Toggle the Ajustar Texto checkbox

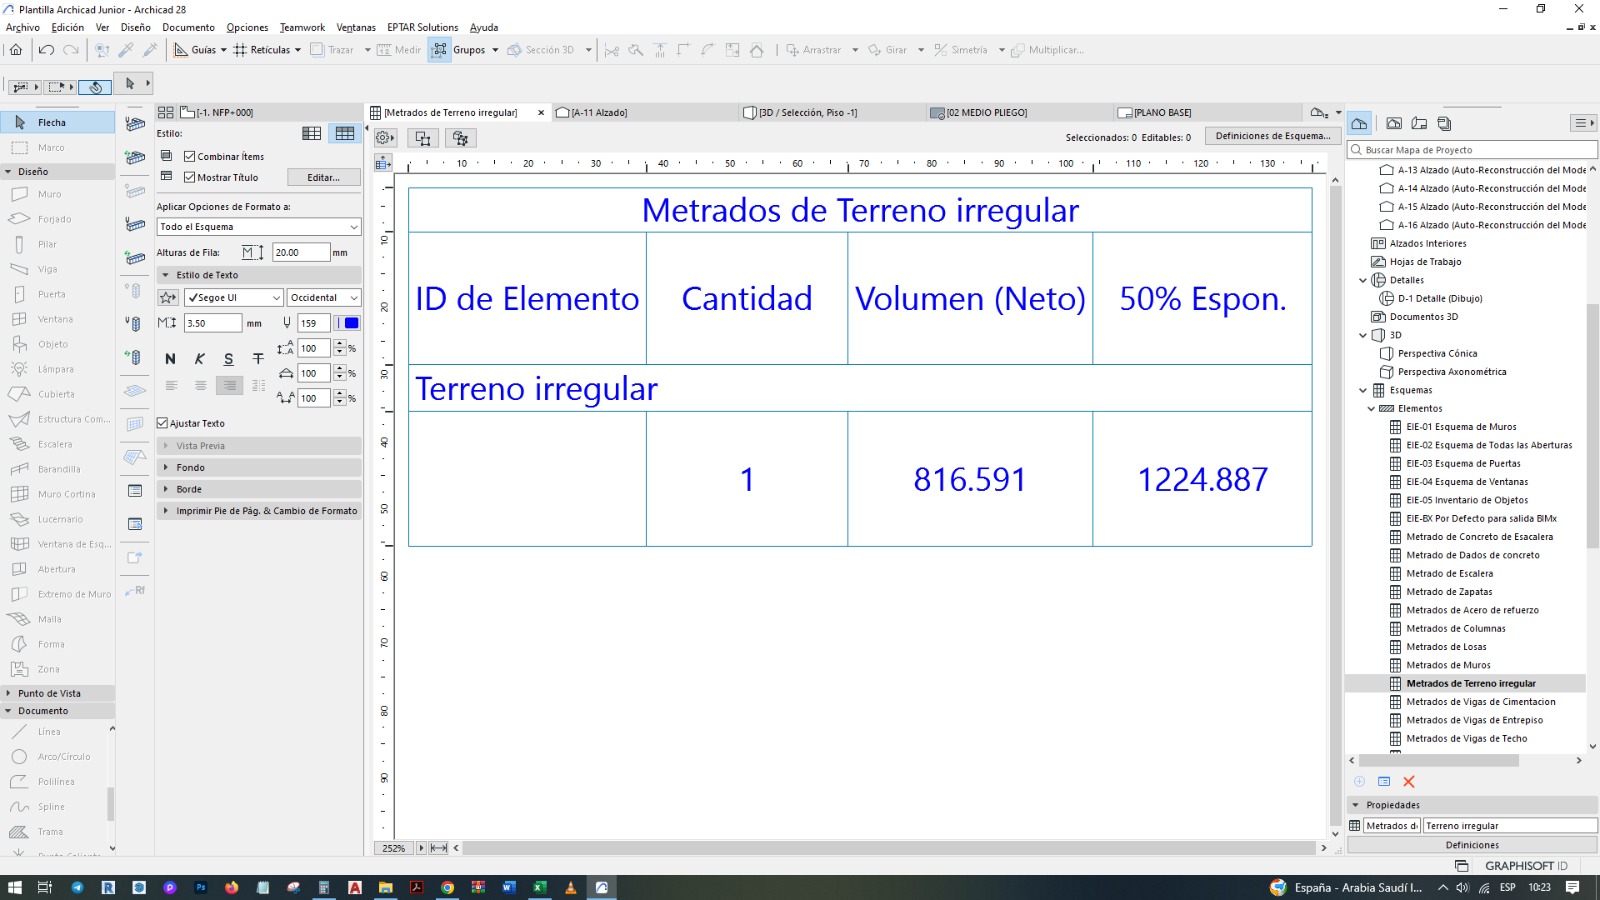tap(163, 423)
